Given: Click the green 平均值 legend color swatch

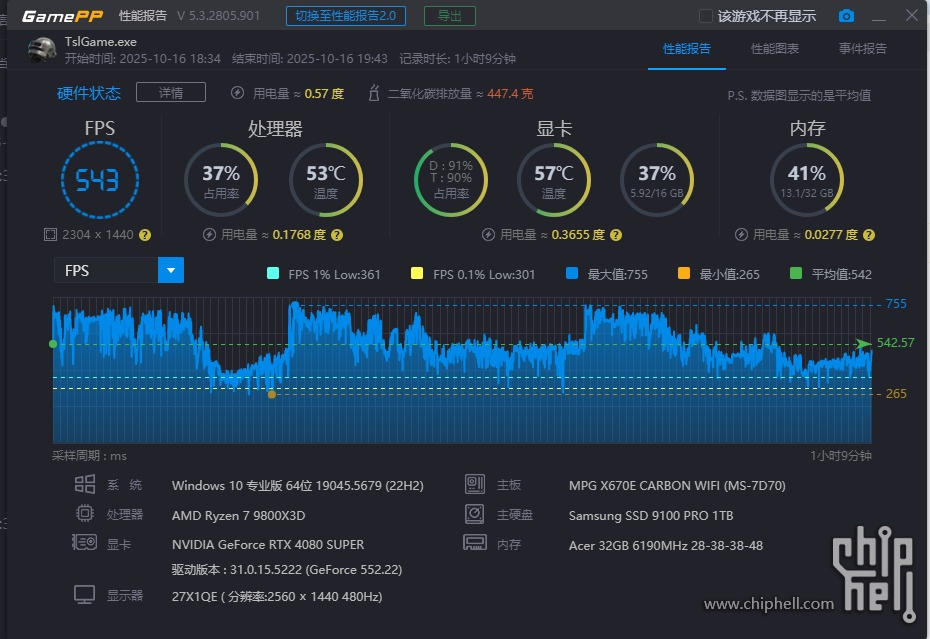Looking at the screenshot, I should click(795, 274).
